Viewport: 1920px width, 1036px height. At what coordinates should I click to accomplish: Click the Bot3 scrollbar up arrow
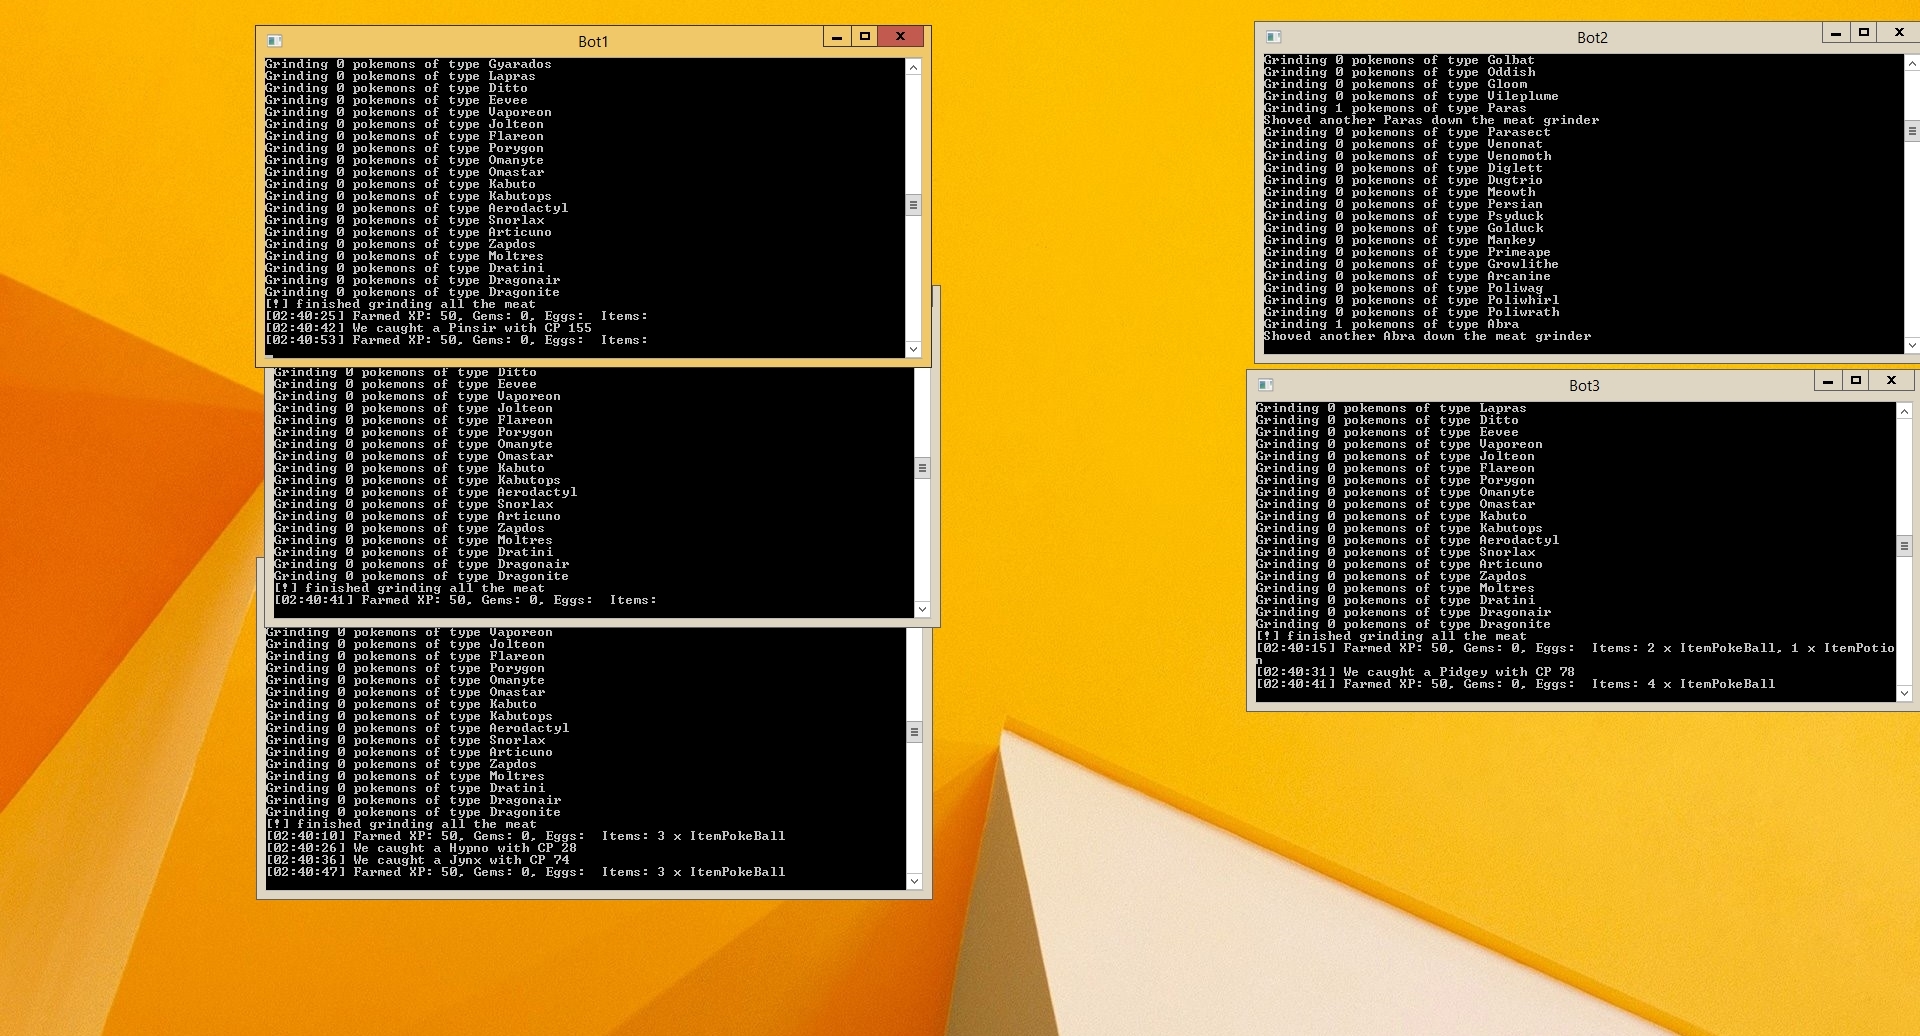(1904, 411)
